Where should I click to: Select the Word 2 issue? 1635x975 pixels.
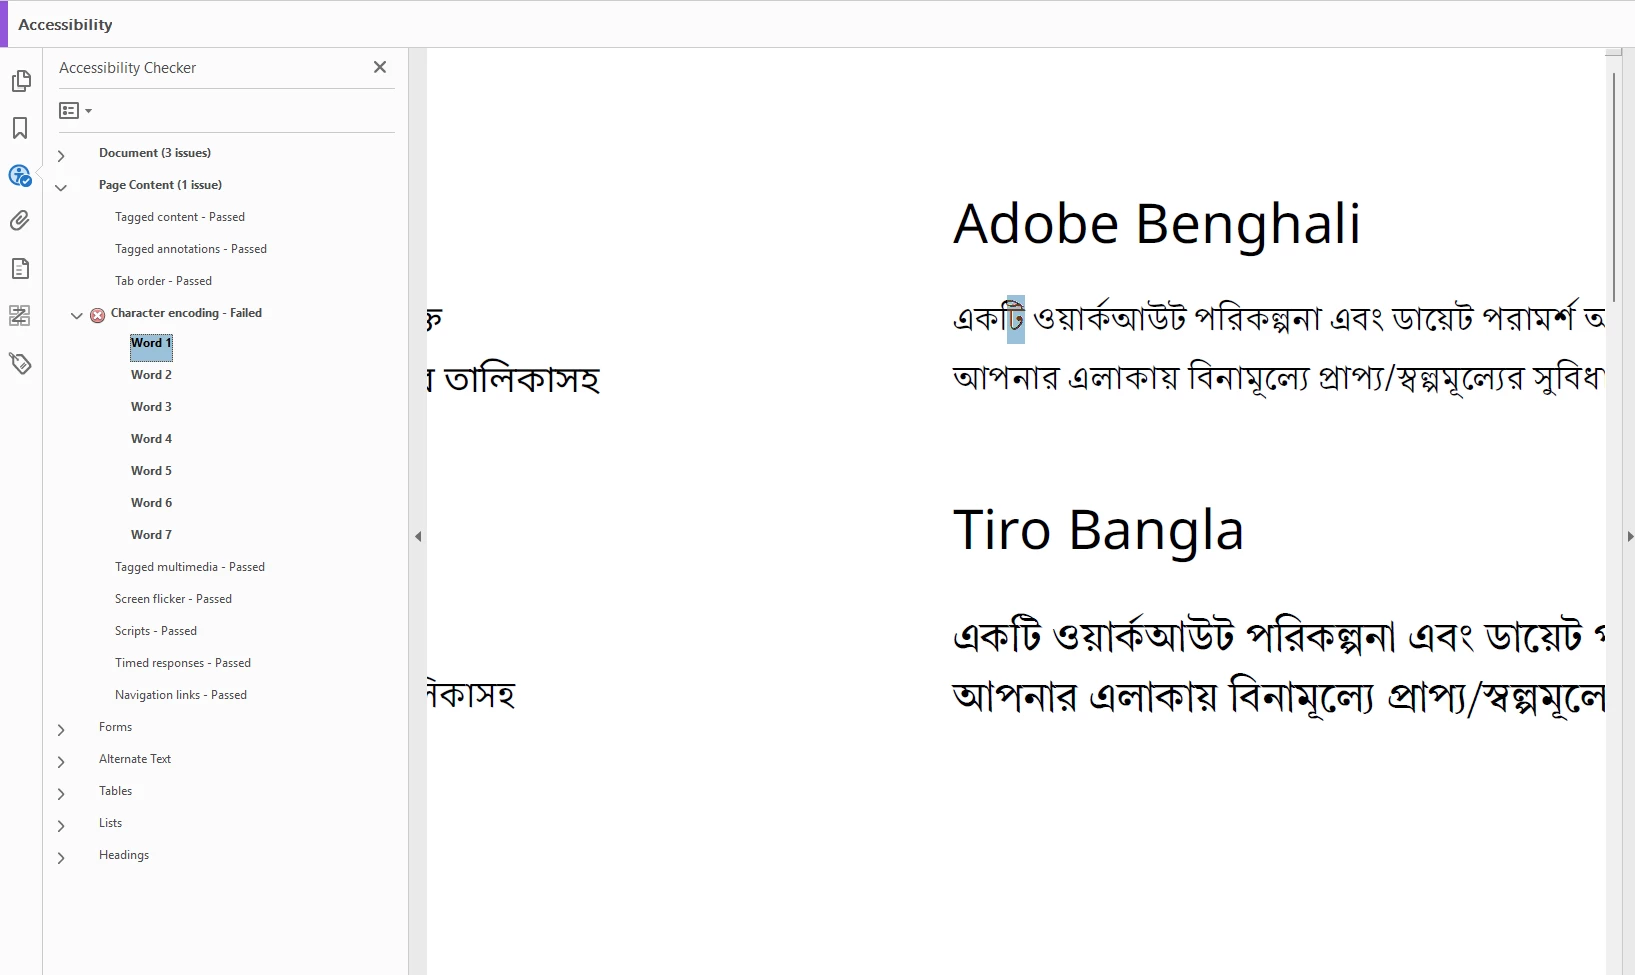(151, 375)
